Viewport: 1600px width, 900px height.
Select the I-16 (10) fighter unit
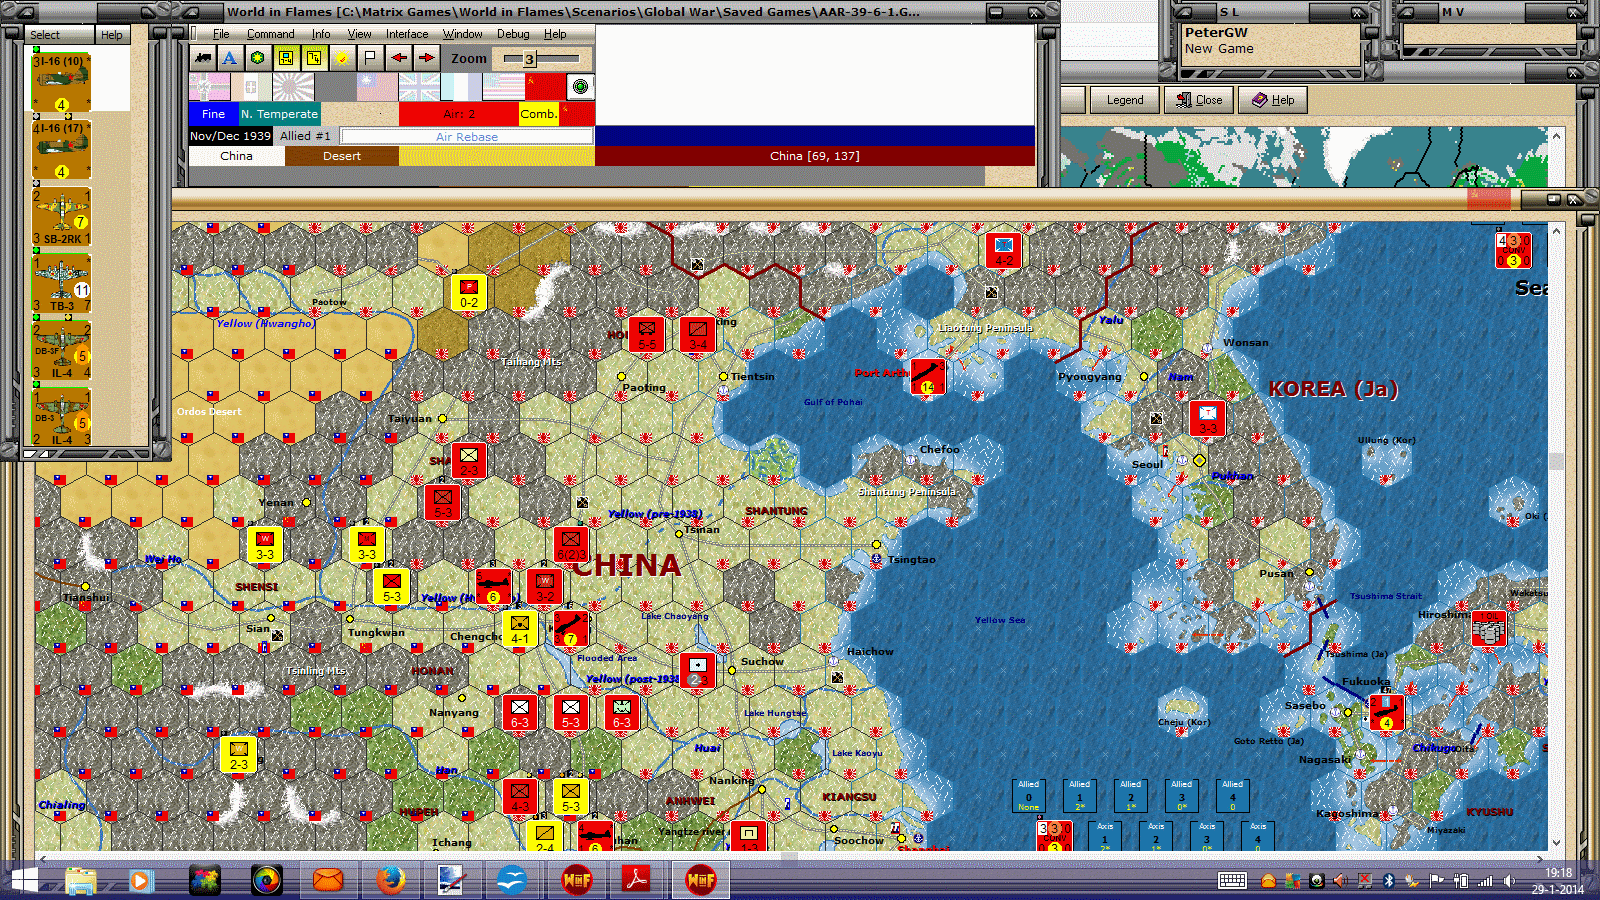61,82
